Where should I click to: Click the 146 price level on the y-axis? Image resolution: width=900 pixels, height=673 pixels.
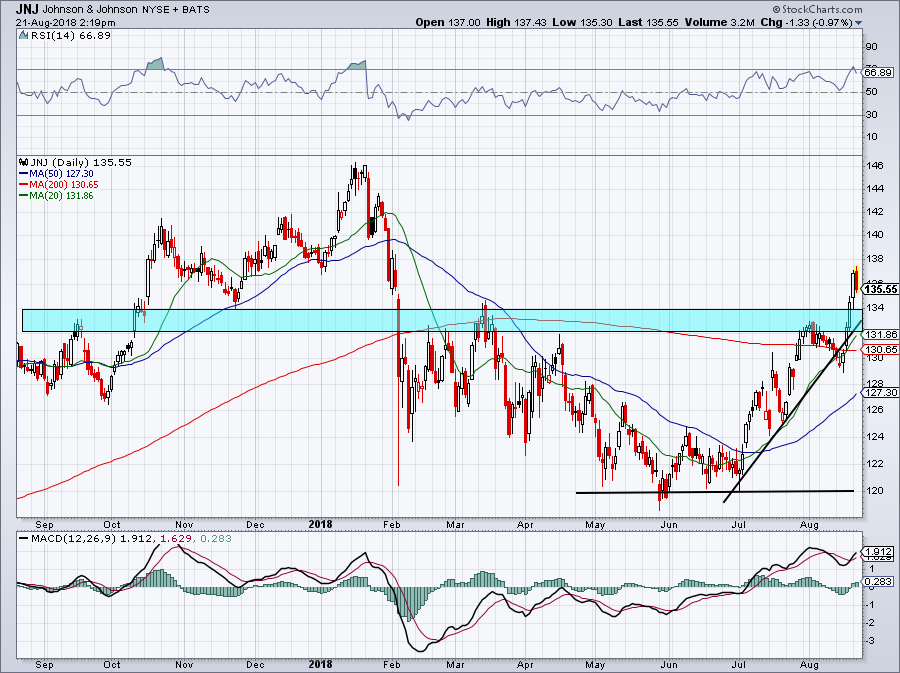(875, 166)
